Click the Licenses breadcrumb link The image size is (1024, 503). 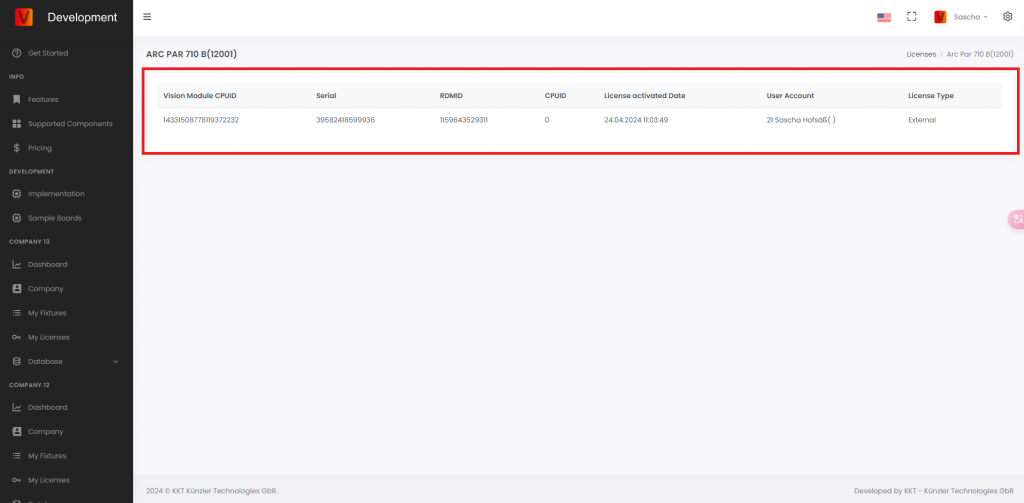(920, 54)
